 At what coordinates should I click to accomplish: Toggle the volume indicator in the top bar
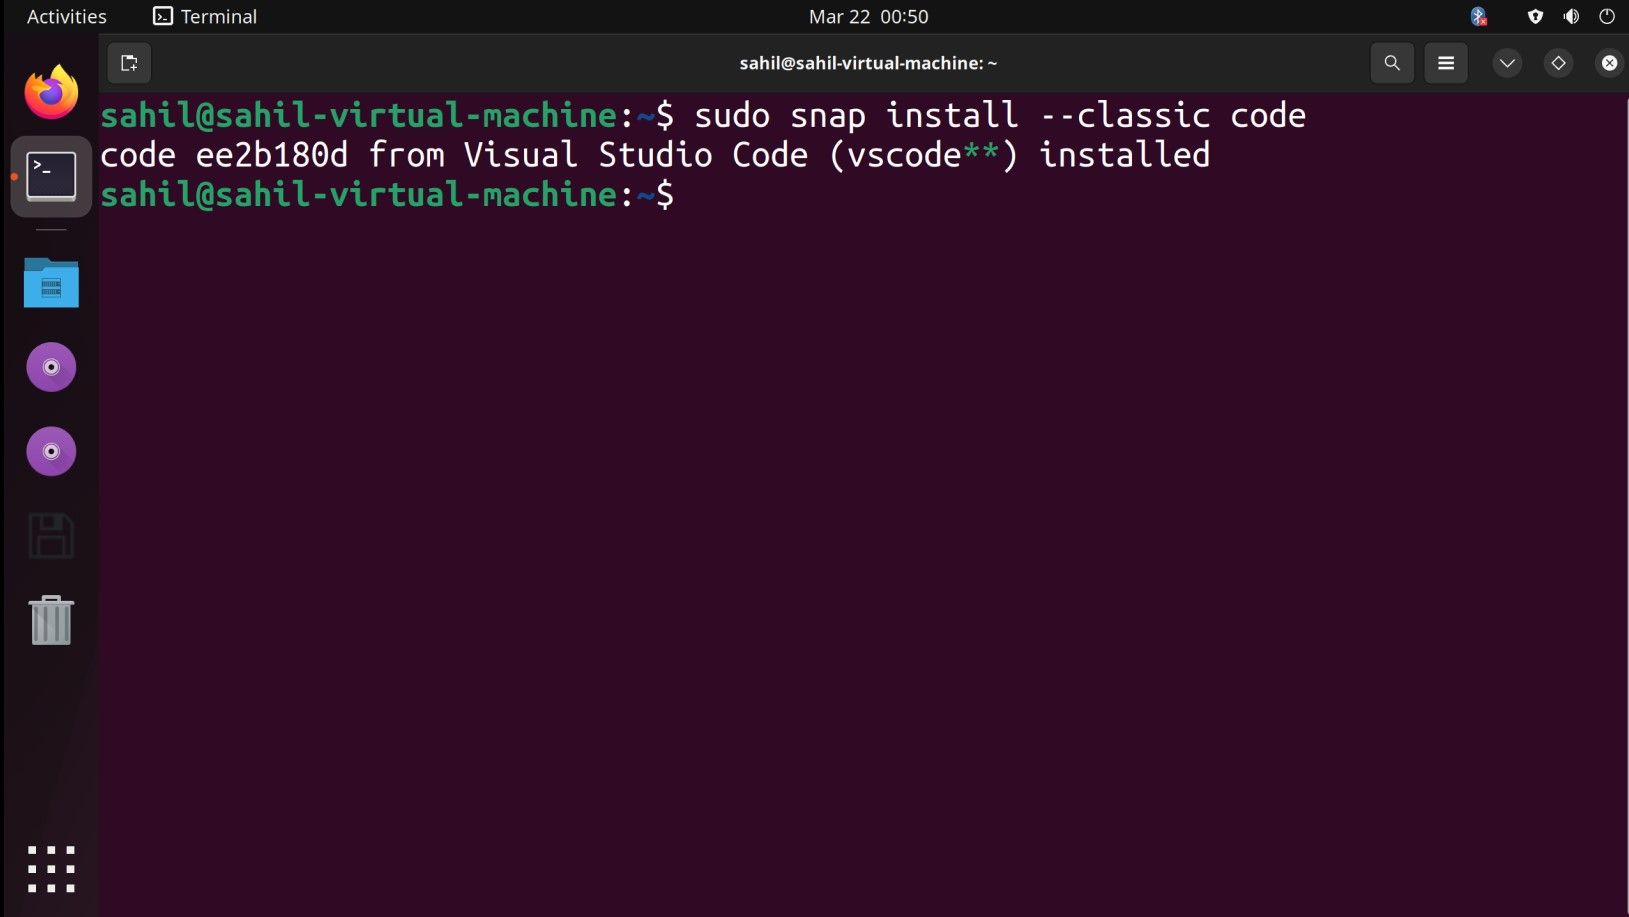click(x=1570, y=16)
